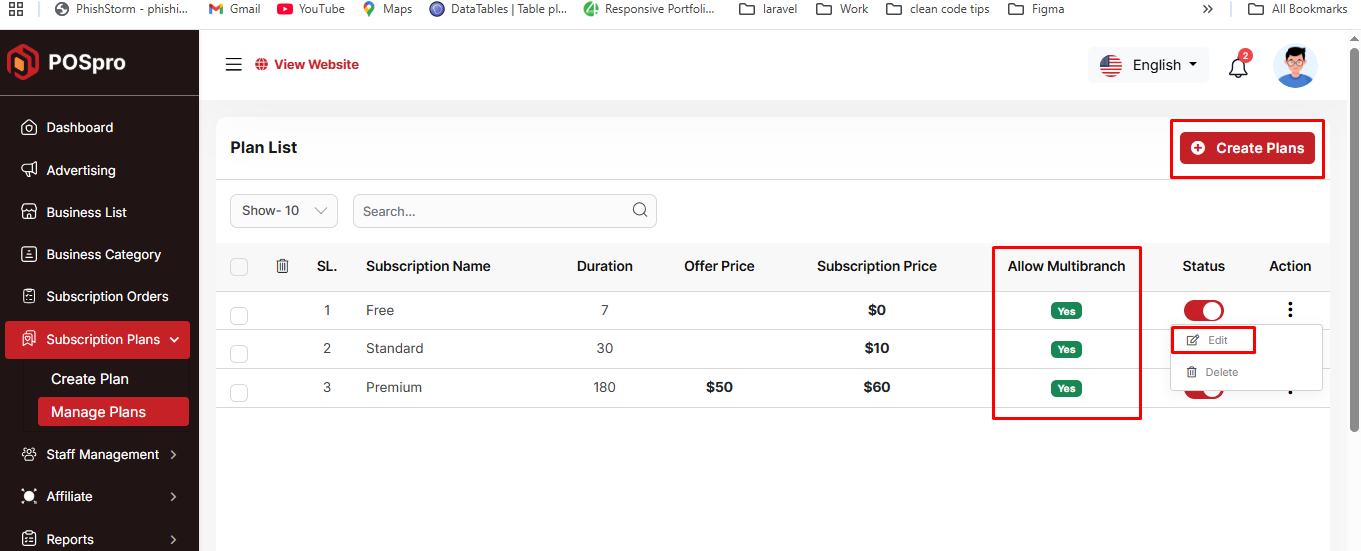Click the bulk delete trash icon
The height and width of the screenshot is (551, 1361).
click(282, 266)
